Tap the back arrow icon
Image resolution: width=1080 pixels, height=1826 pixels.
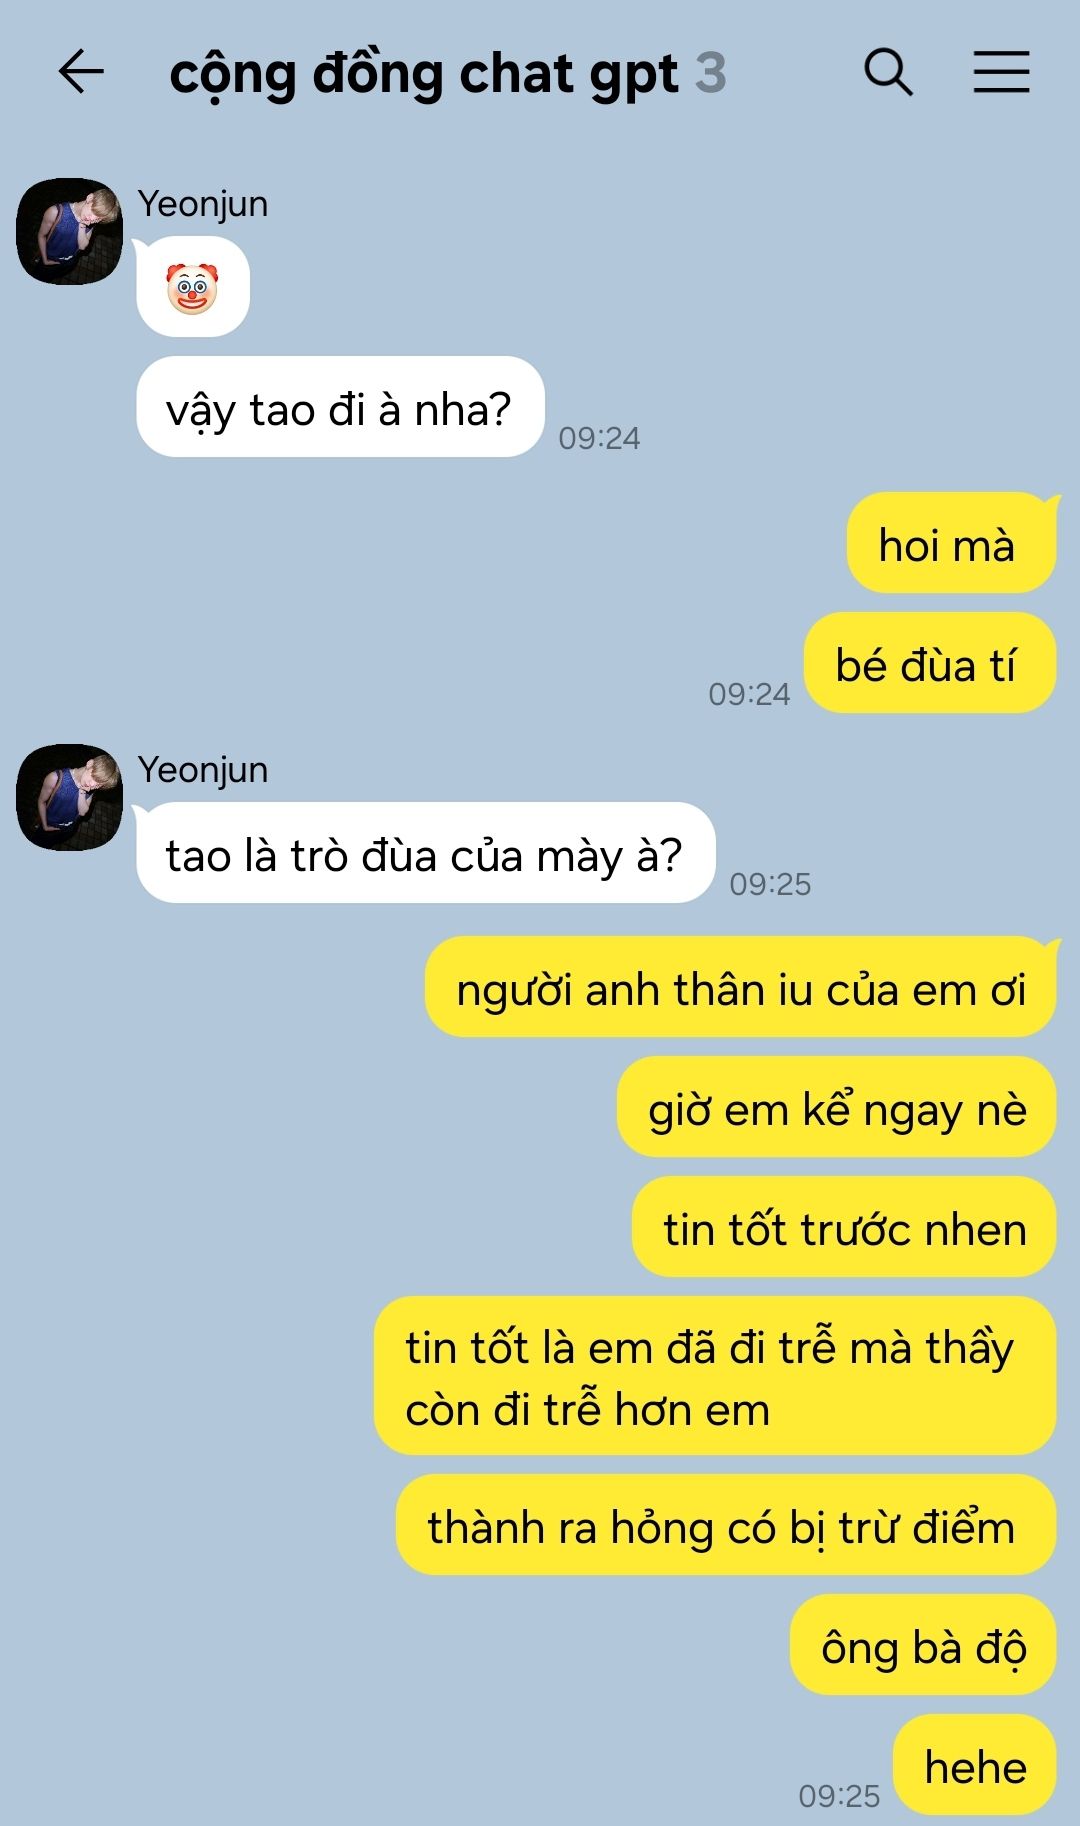point(81,72)
